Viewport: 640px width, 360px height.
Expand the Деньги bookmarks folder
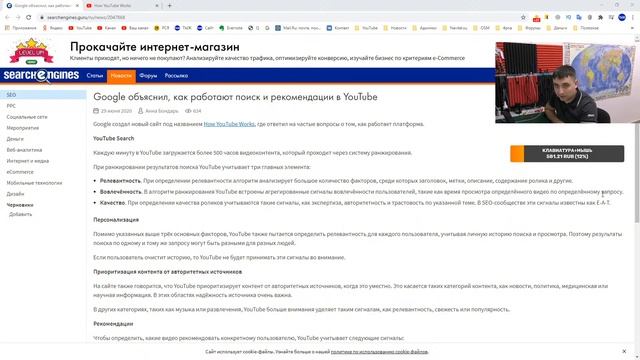tap(557, 28)
